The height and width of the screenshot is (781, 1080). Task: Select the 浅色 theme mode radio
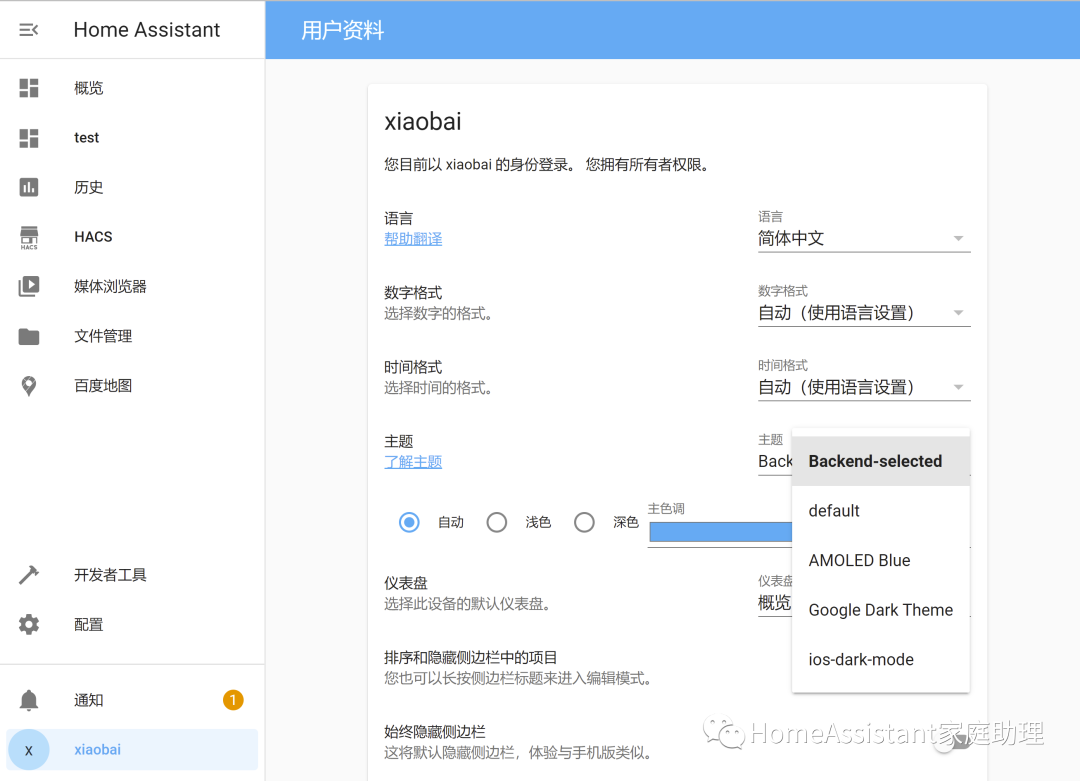click(497, 523)
